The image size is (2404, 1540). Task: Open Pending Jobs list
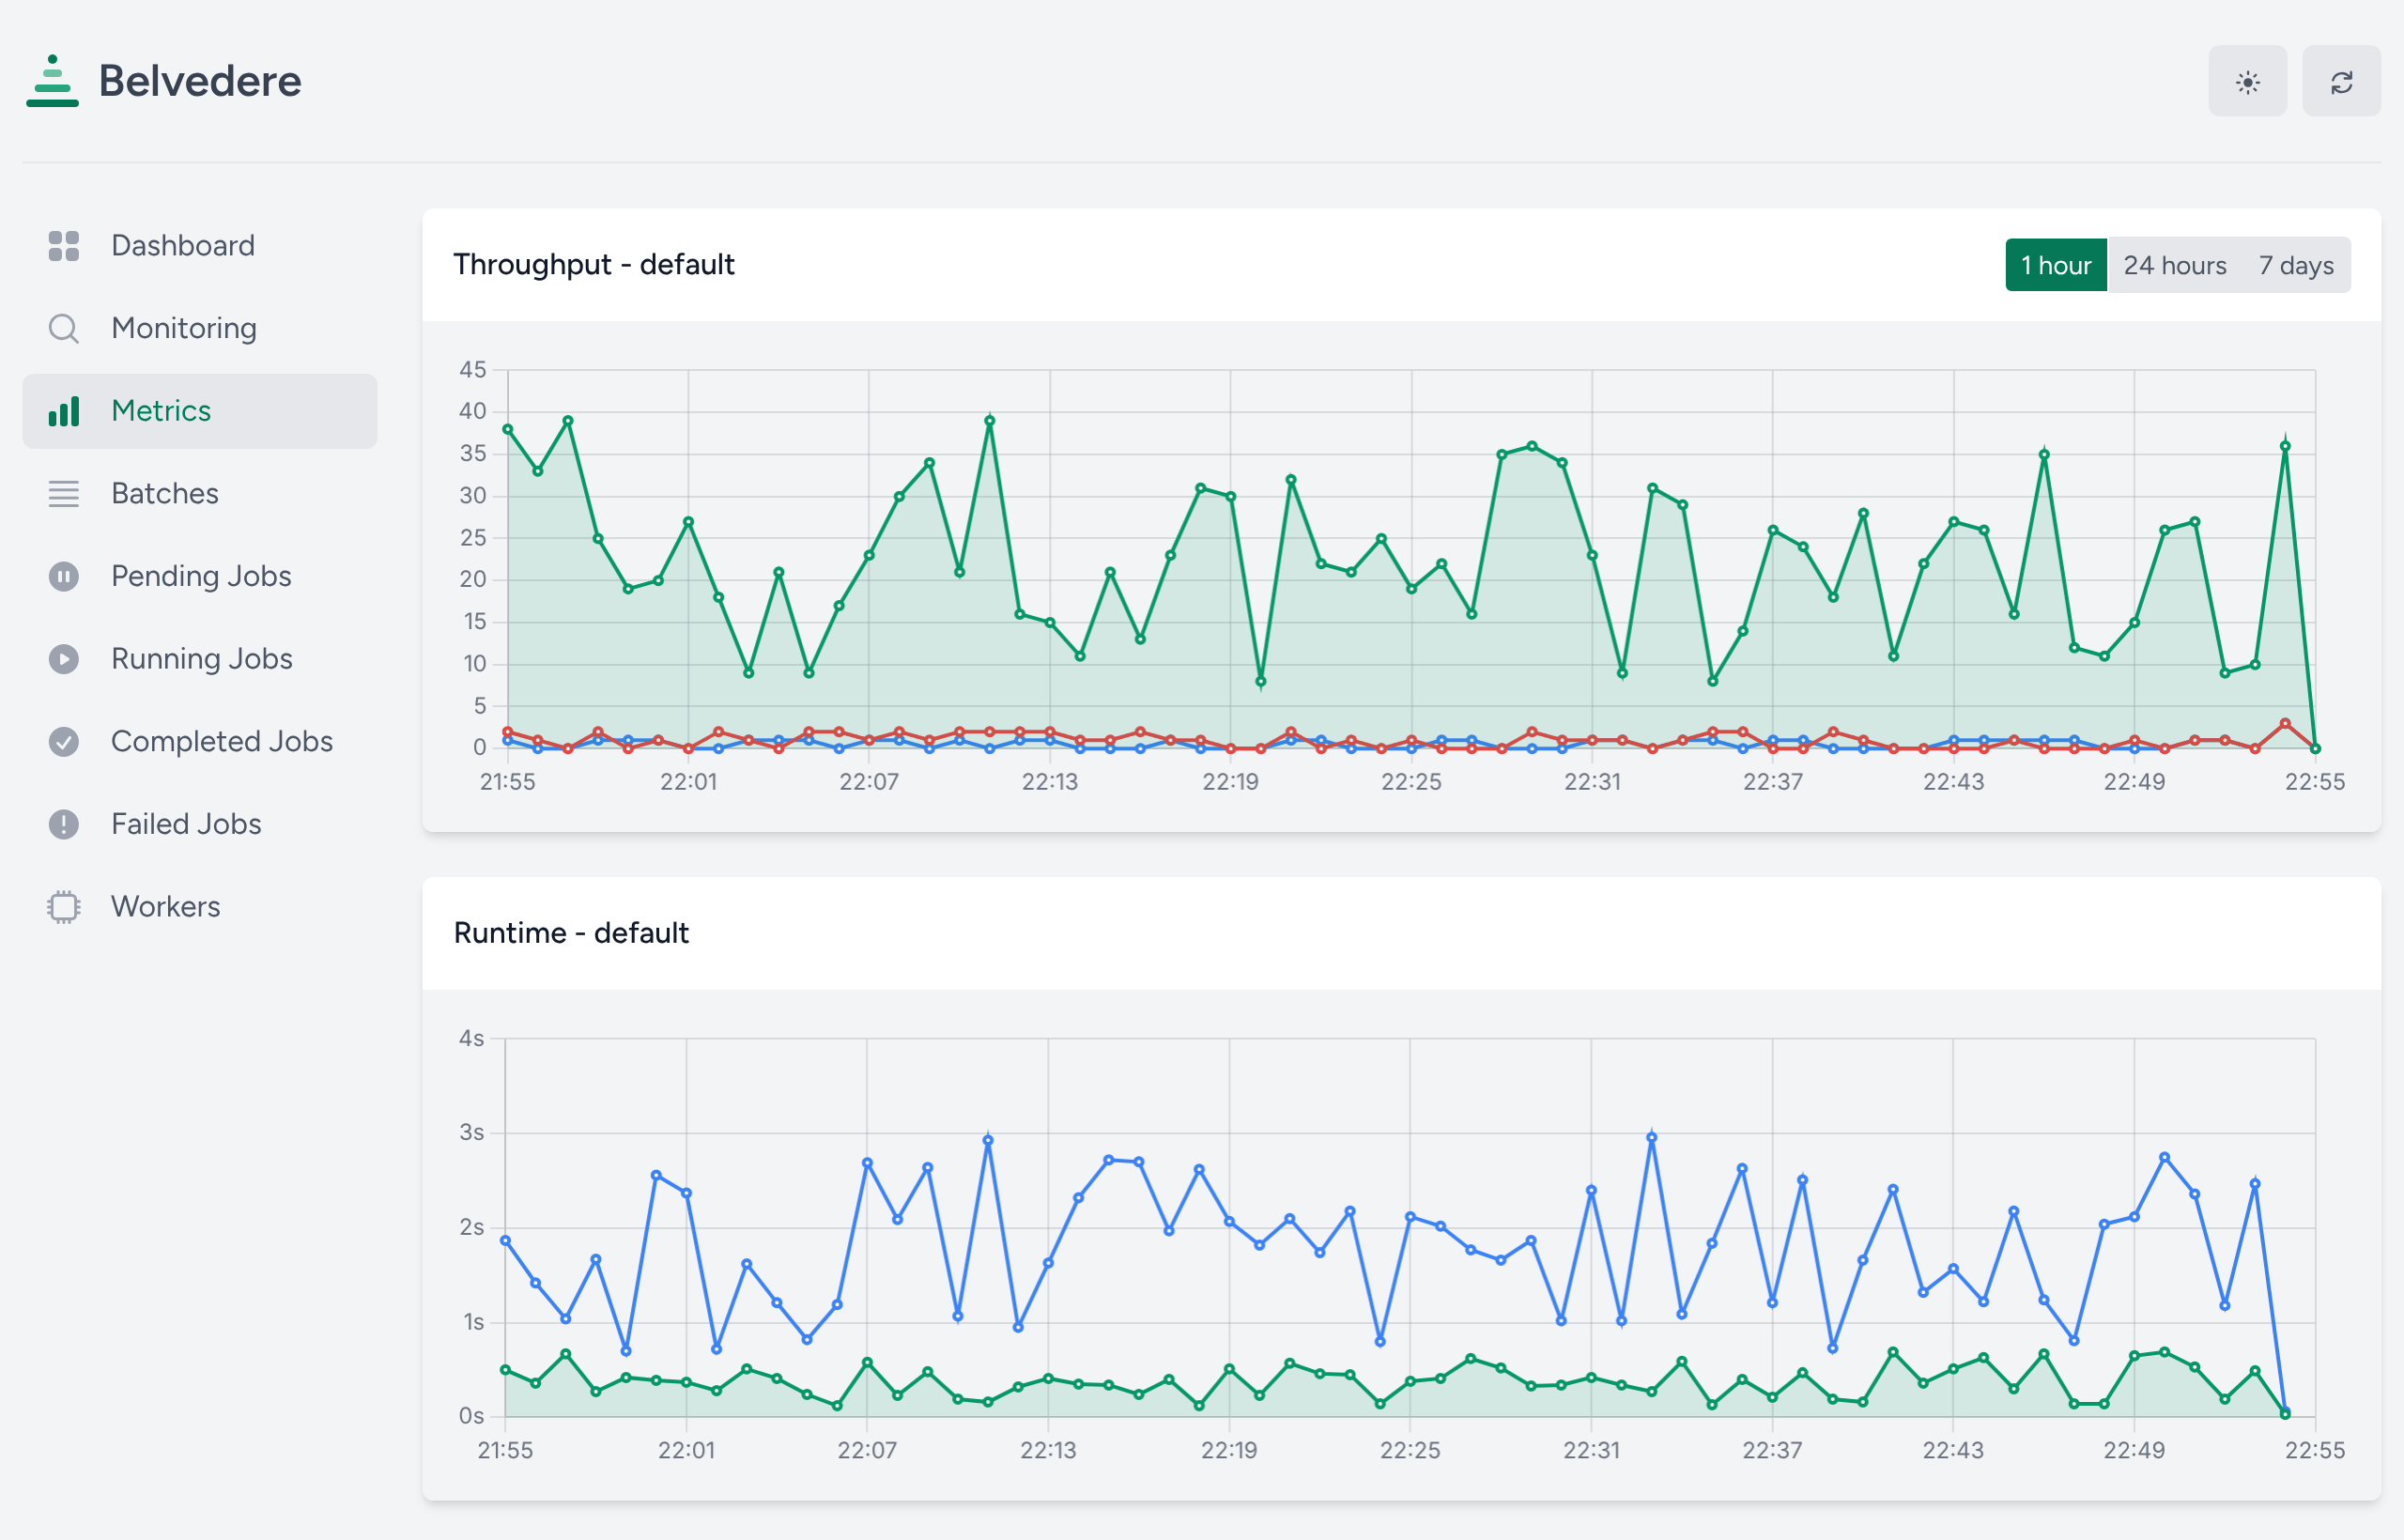200,576
